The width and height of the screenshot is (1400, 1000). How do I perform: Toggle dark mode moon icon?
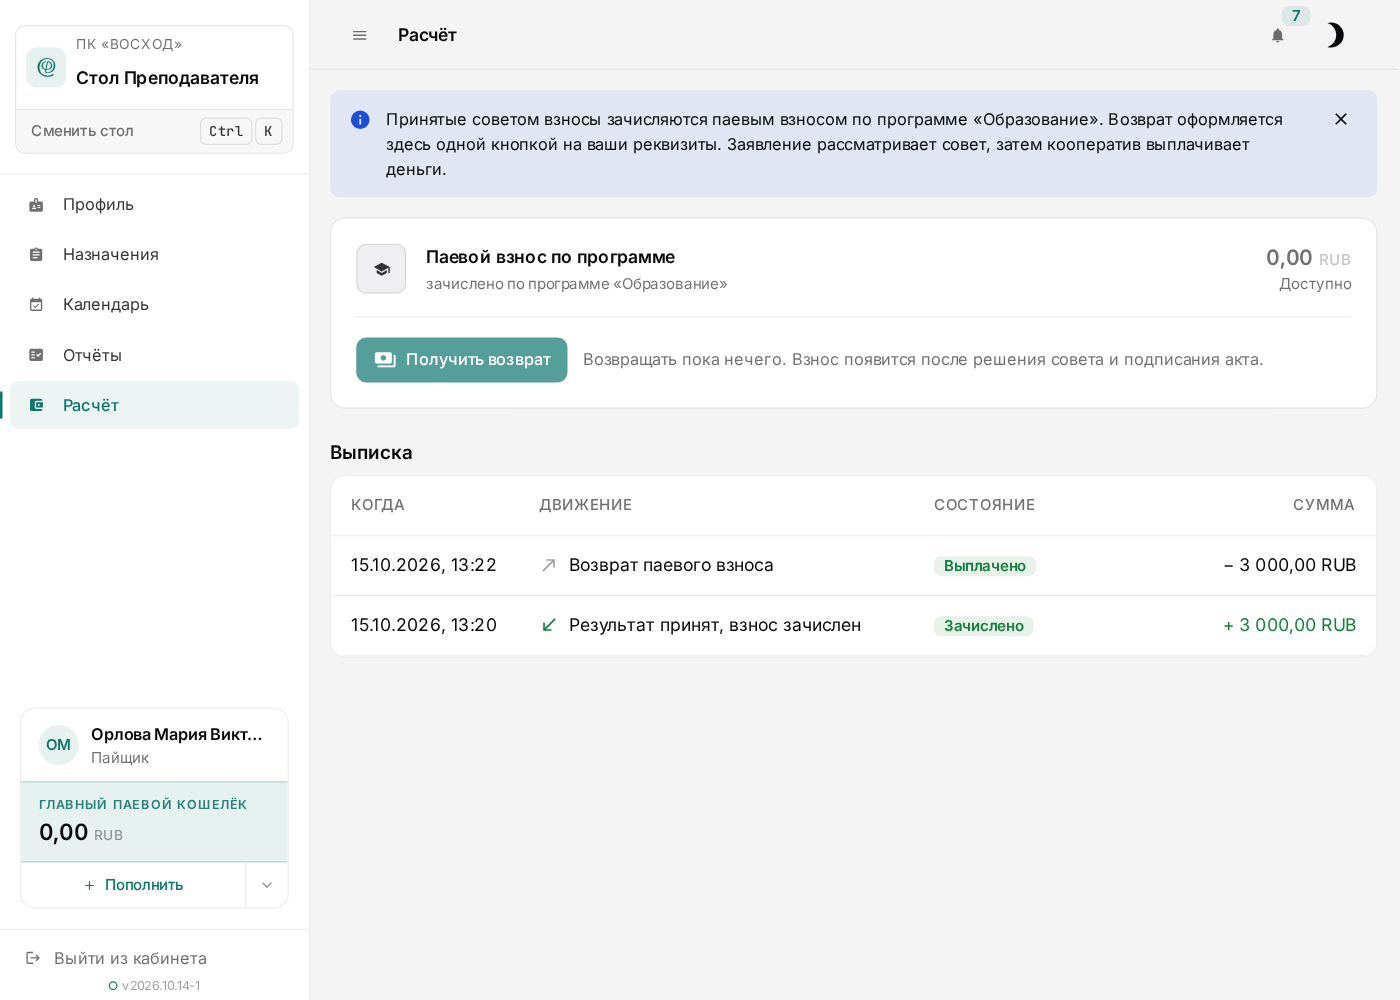1334,35
